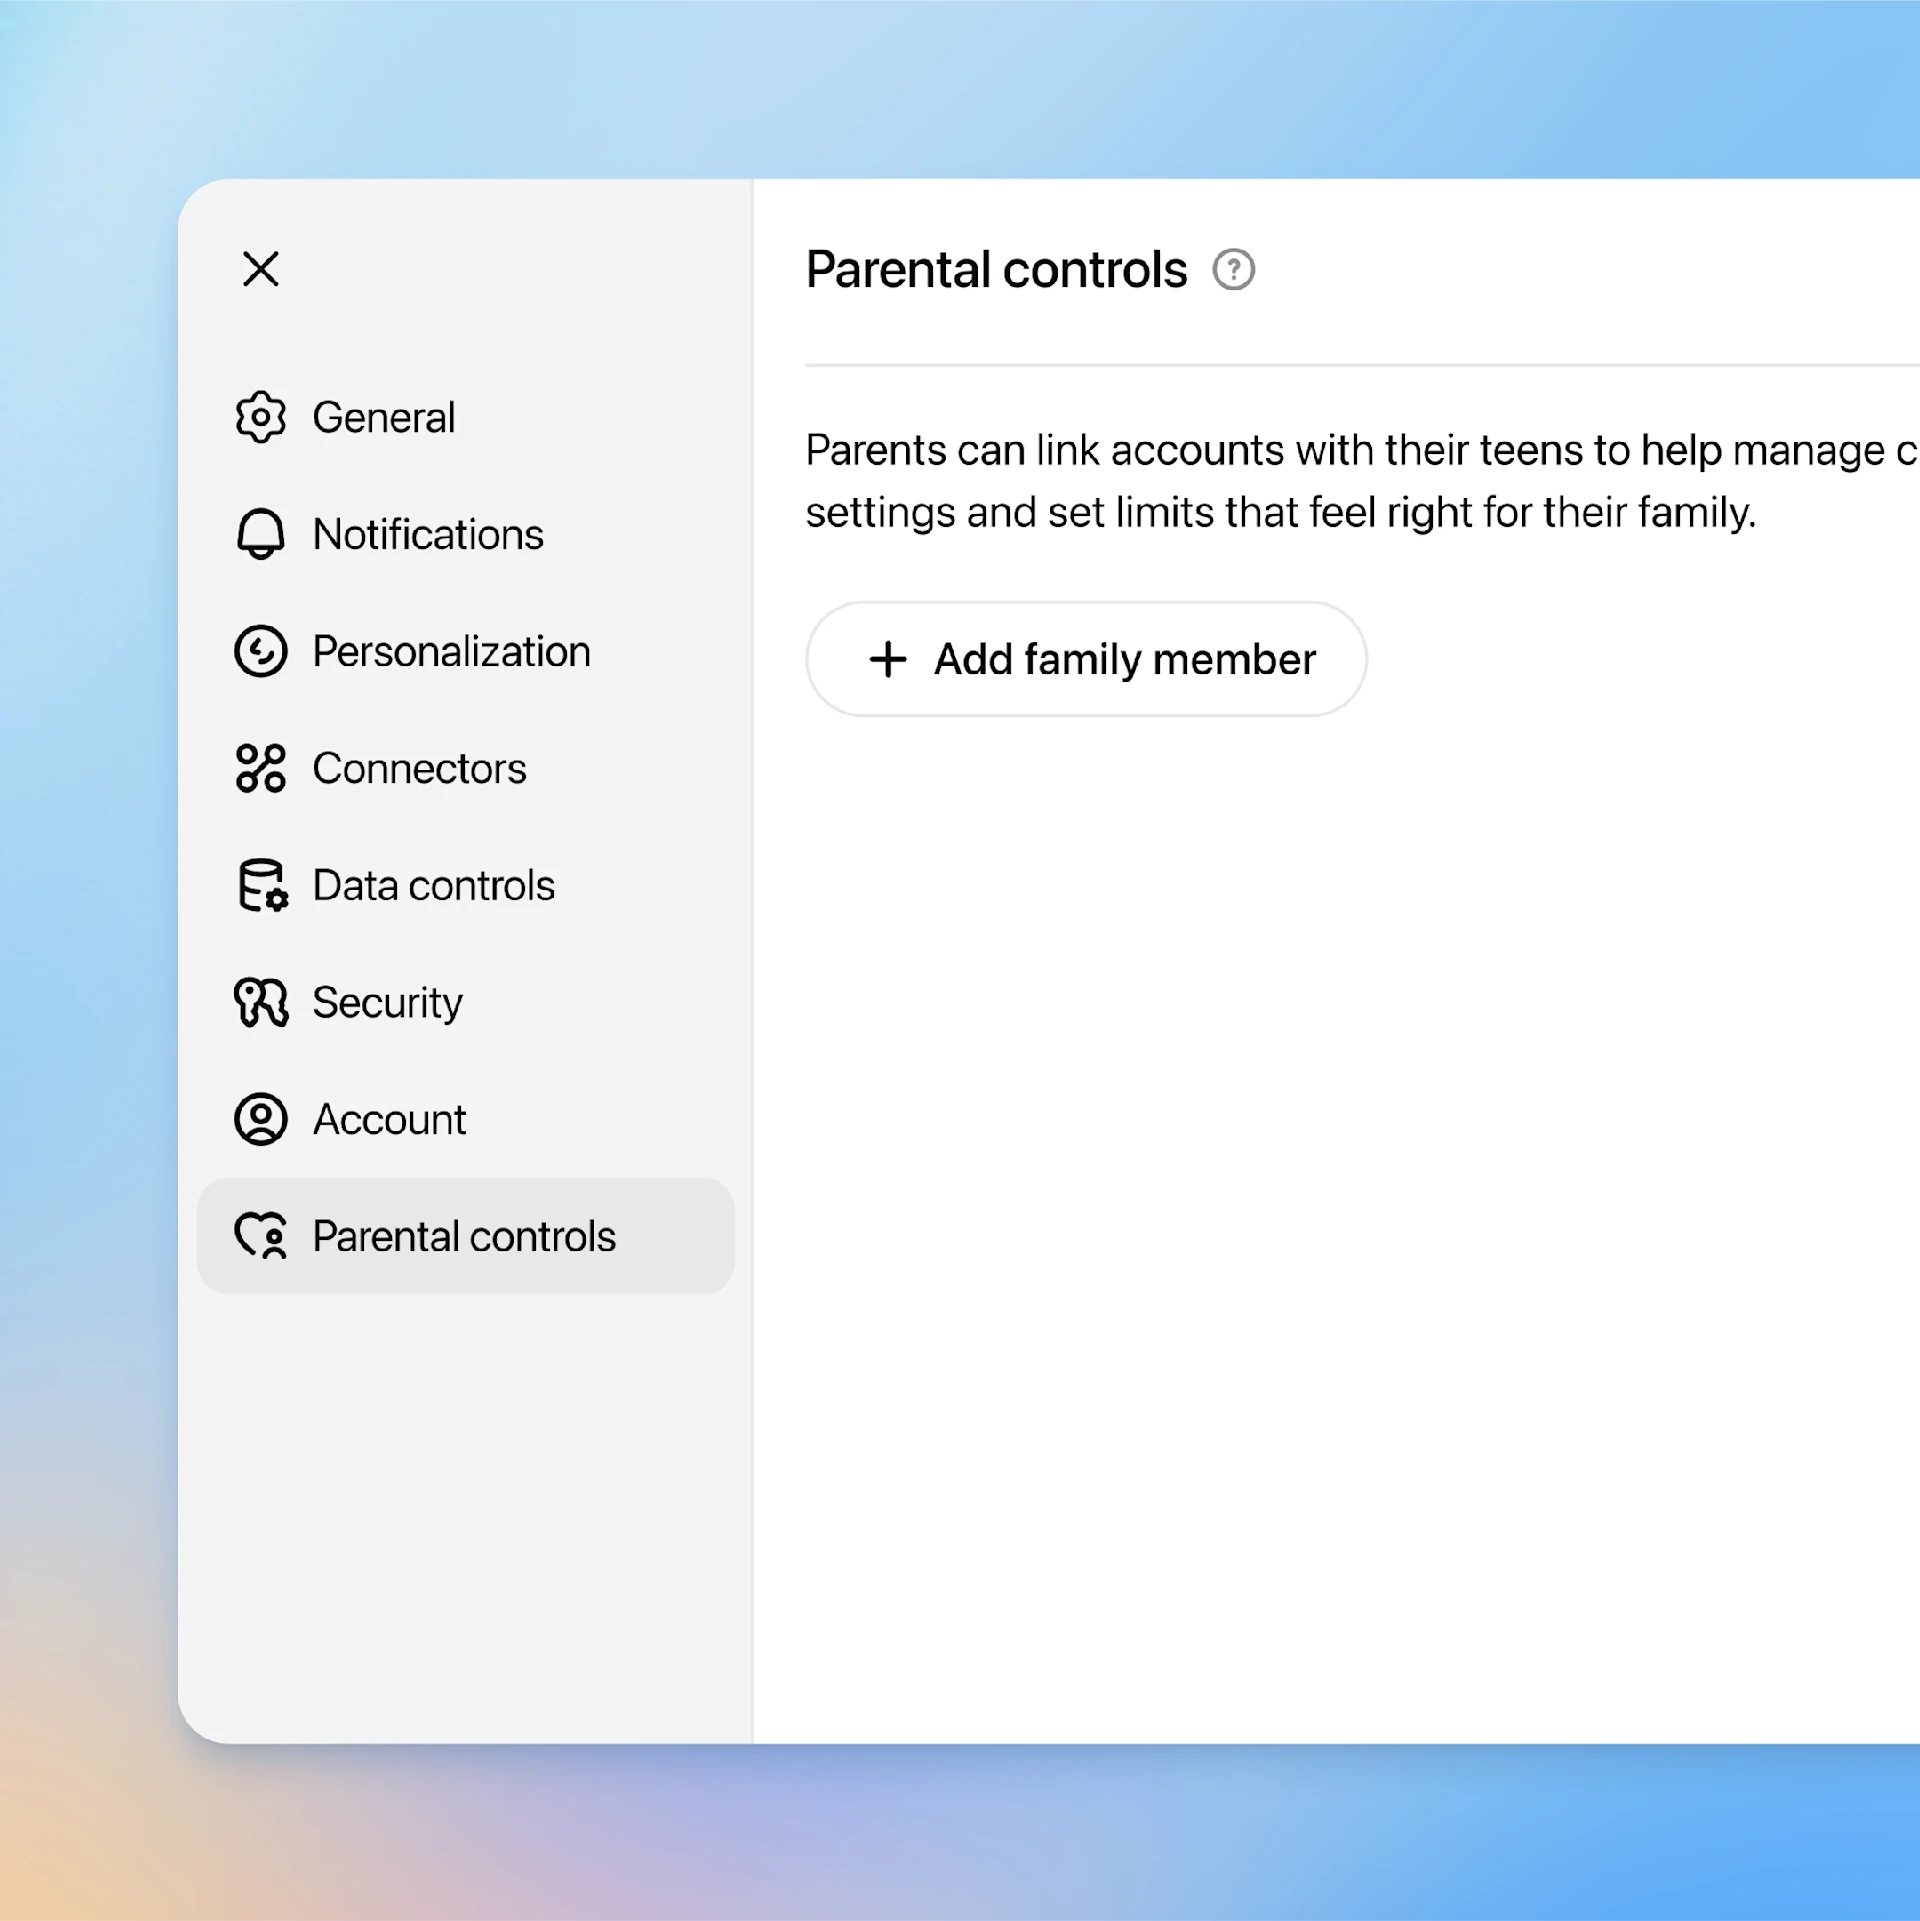Screen dimensions: 1920x1921
Task: Switch to the General settings section
Action: point(384,417)
